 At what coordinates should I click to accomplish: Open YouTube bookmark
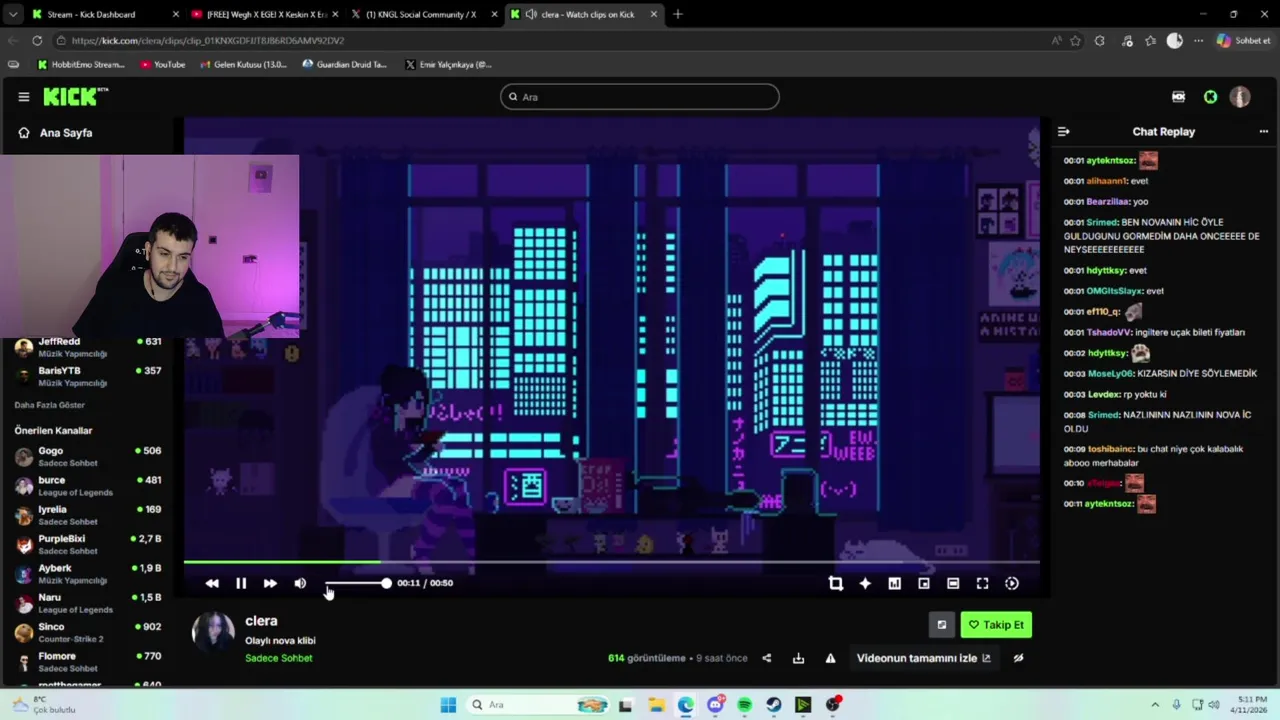pyautogui.click(x=163, y=64)
